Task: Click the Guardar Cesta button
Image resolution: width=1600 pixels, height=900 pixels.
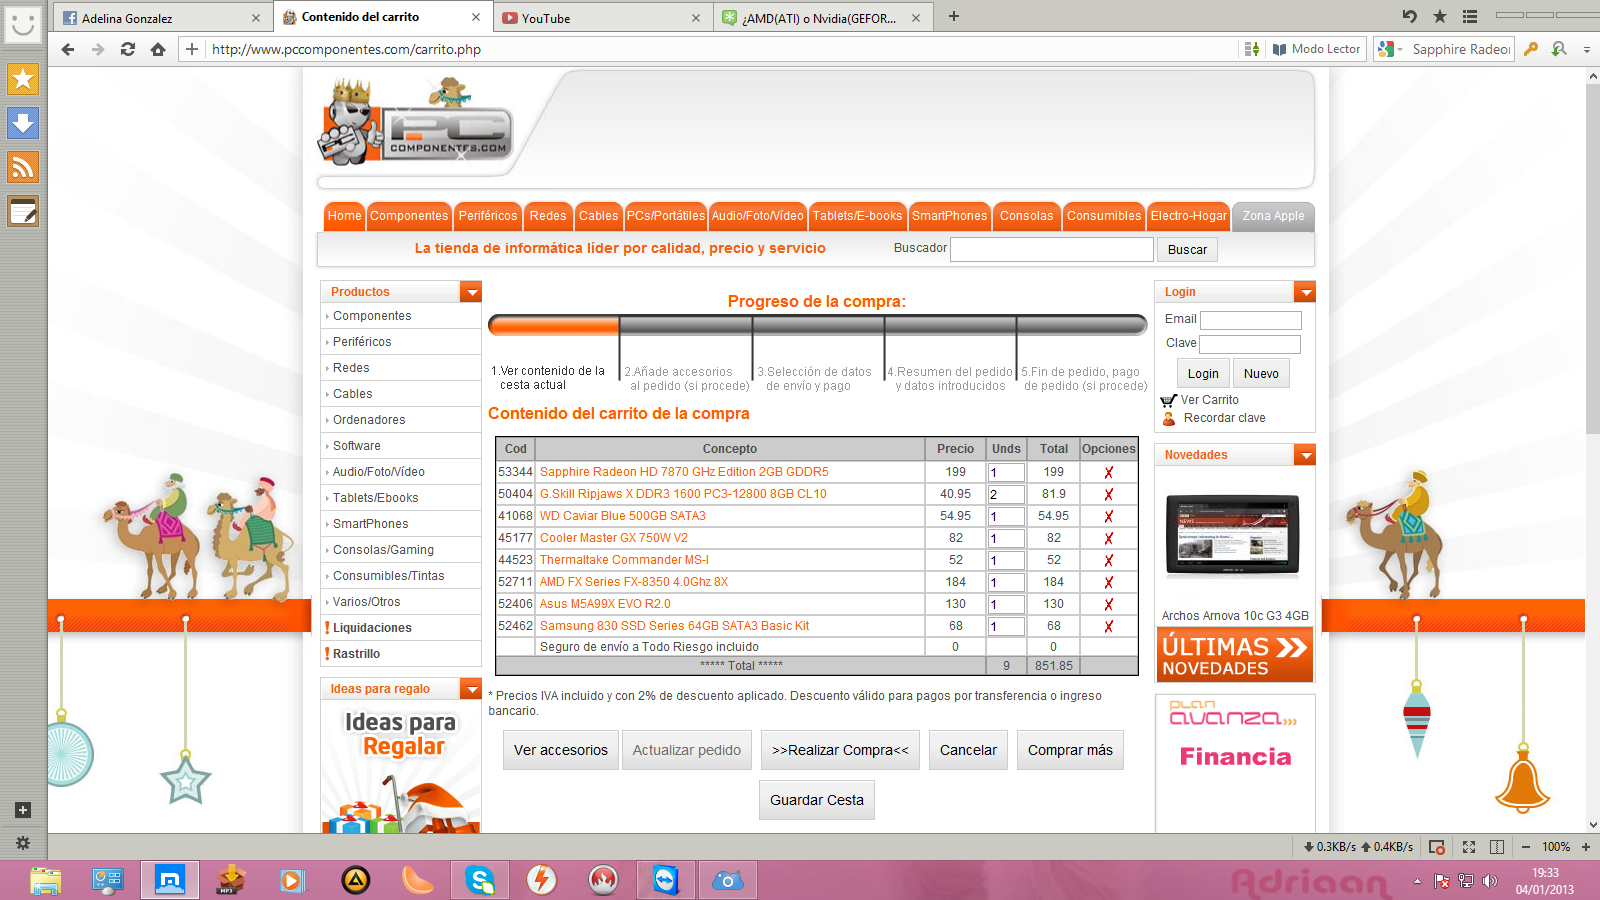Action: [817, 800]
